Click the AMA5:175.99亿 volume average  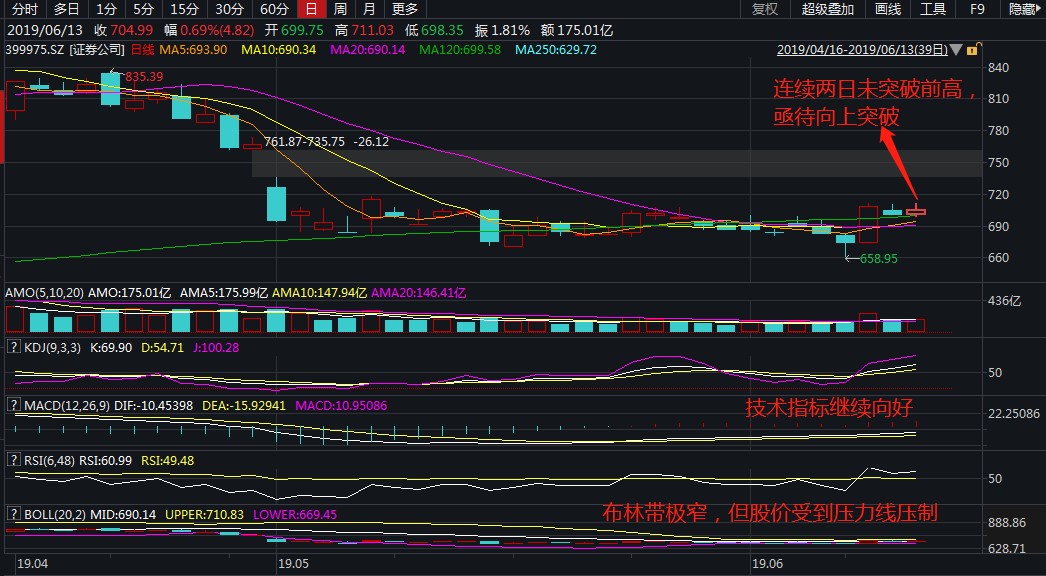click(224, 292)
